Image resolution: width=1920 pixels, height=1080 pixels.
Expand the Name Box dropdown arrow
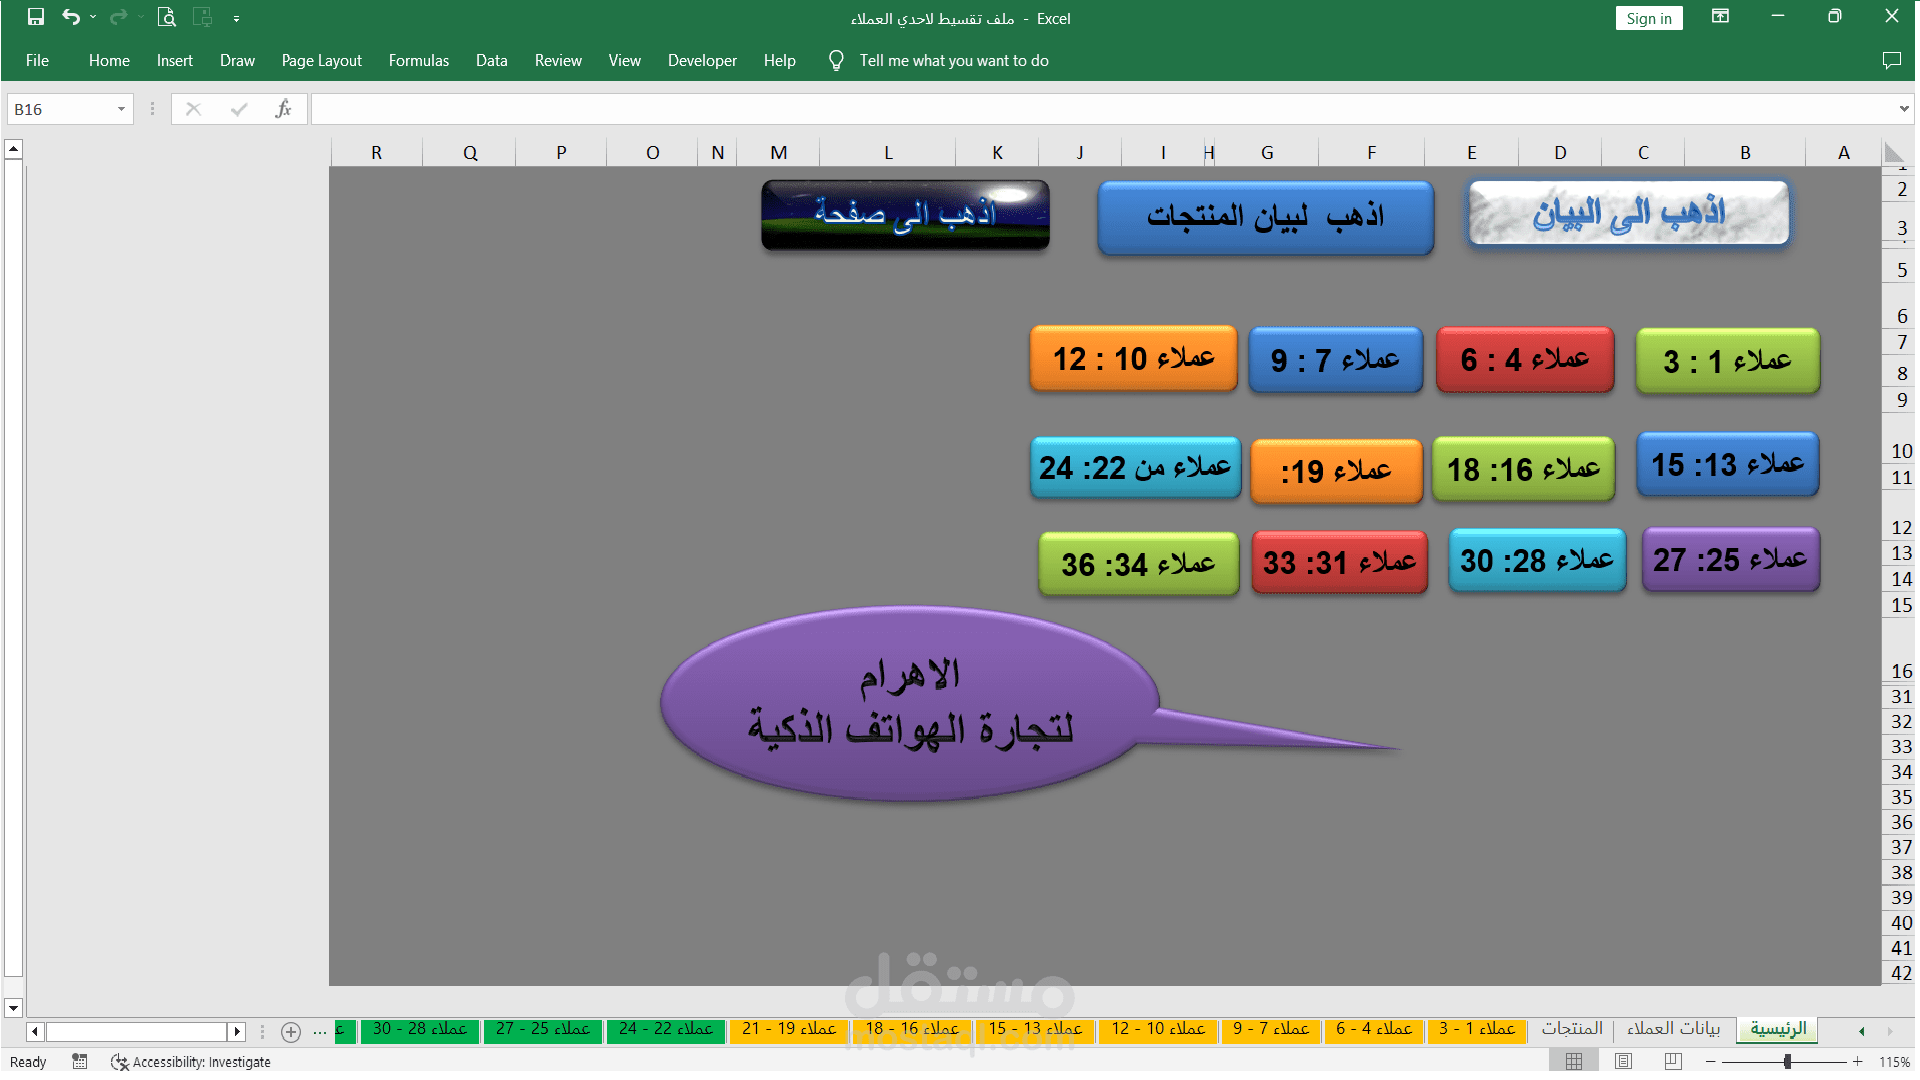[121, 109]
